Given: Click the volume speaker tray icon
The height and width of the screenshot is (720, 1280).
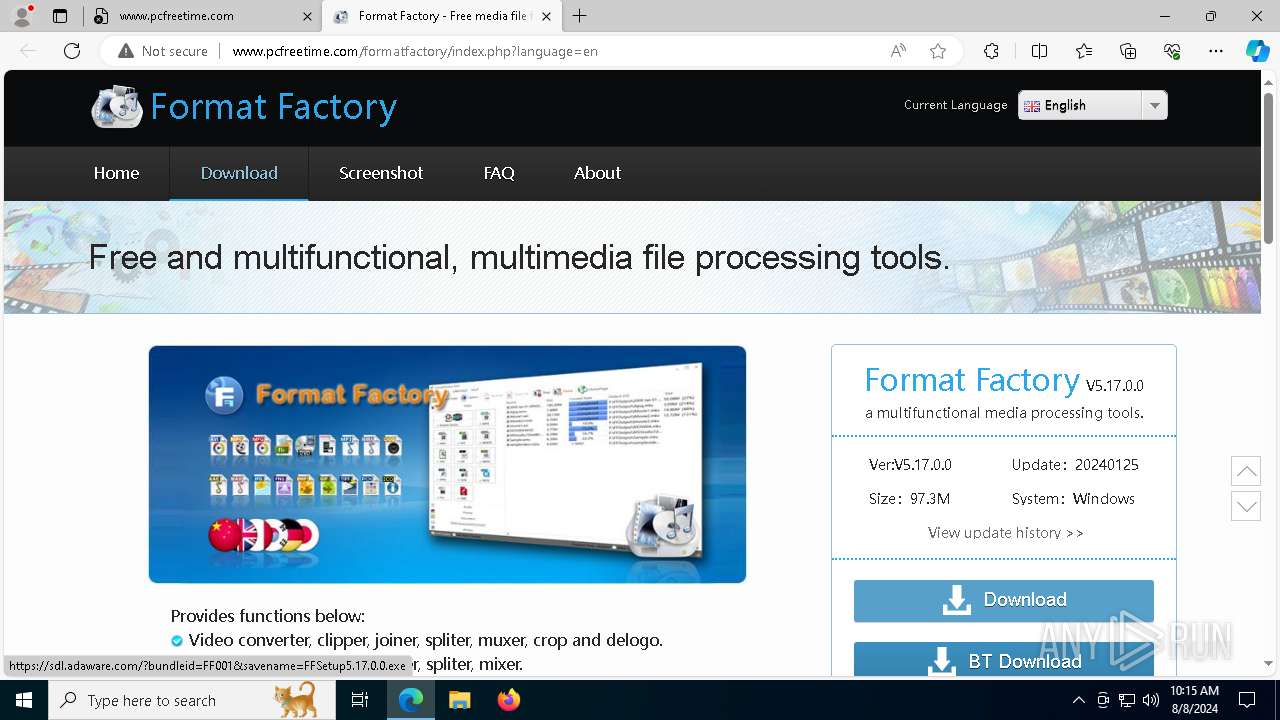Looking at the screenshot, I should (x=1150, y=700).
